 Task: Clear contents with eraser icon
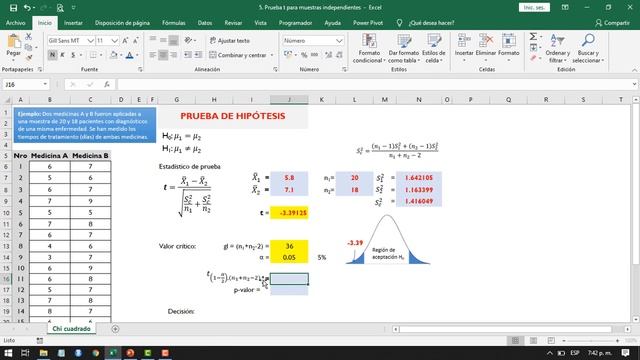tap(533, 58)
